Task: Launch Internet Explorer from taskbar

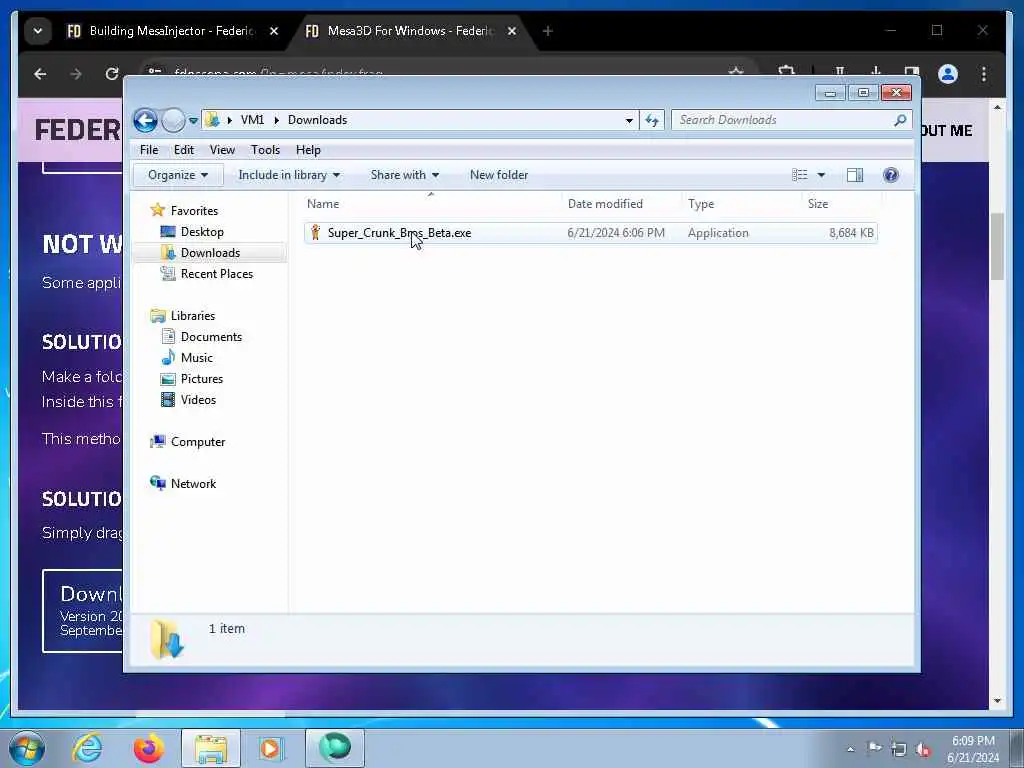Action: tap(87, 748)
